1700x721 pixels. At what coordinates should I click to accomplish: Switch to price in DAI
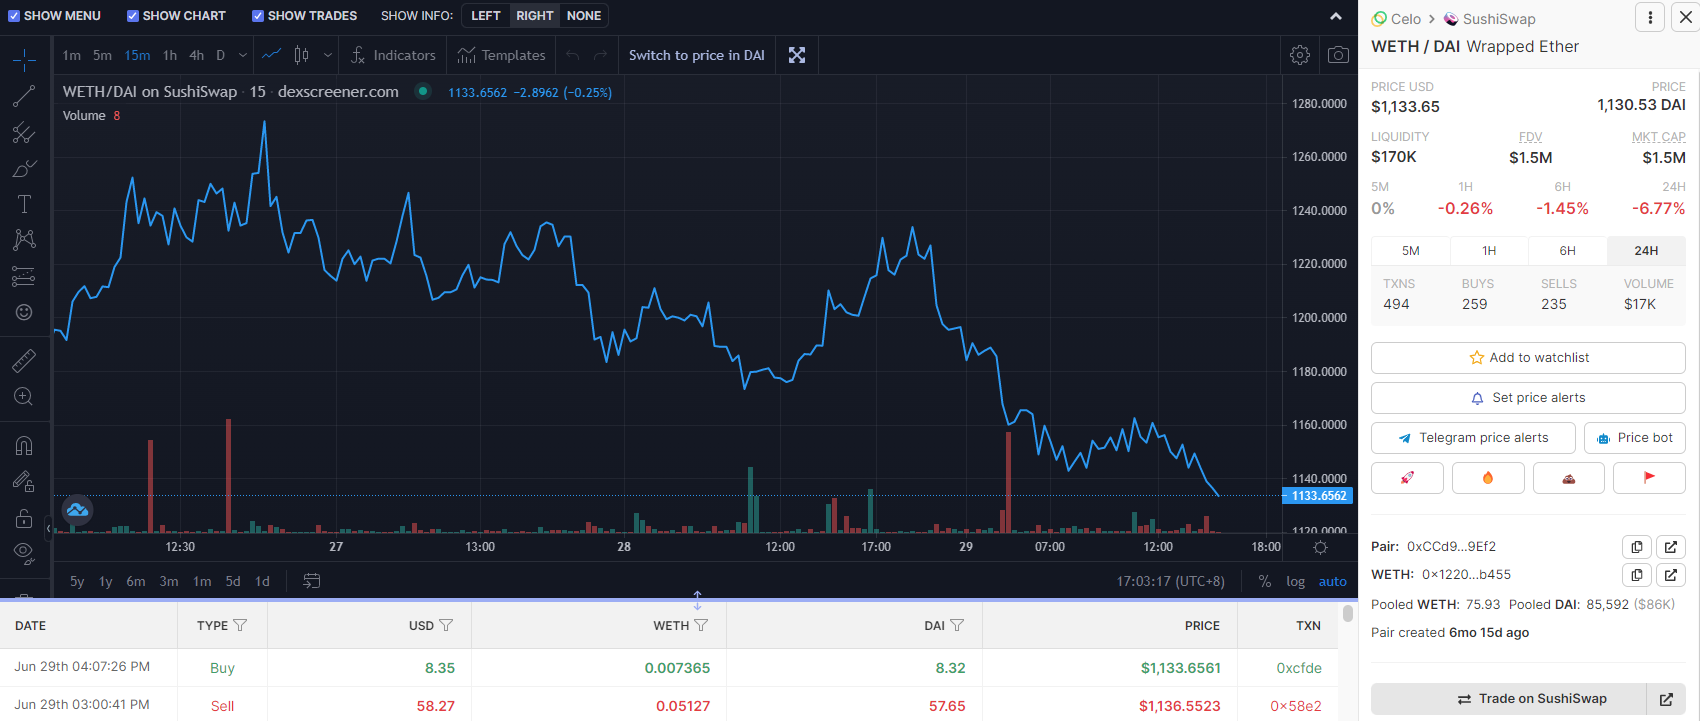pyautogui.click(x=697, y=55)
